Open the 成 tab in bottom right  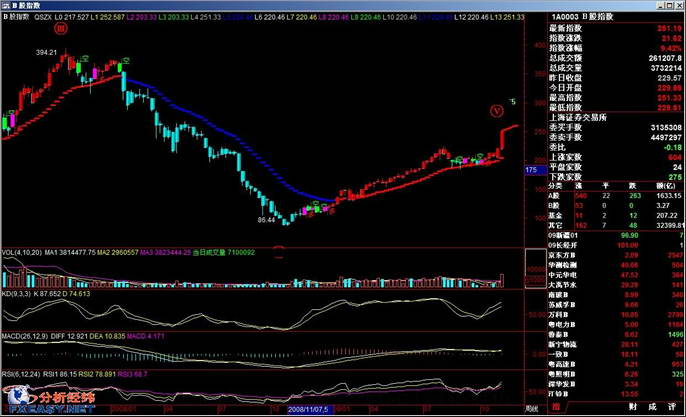652,407
